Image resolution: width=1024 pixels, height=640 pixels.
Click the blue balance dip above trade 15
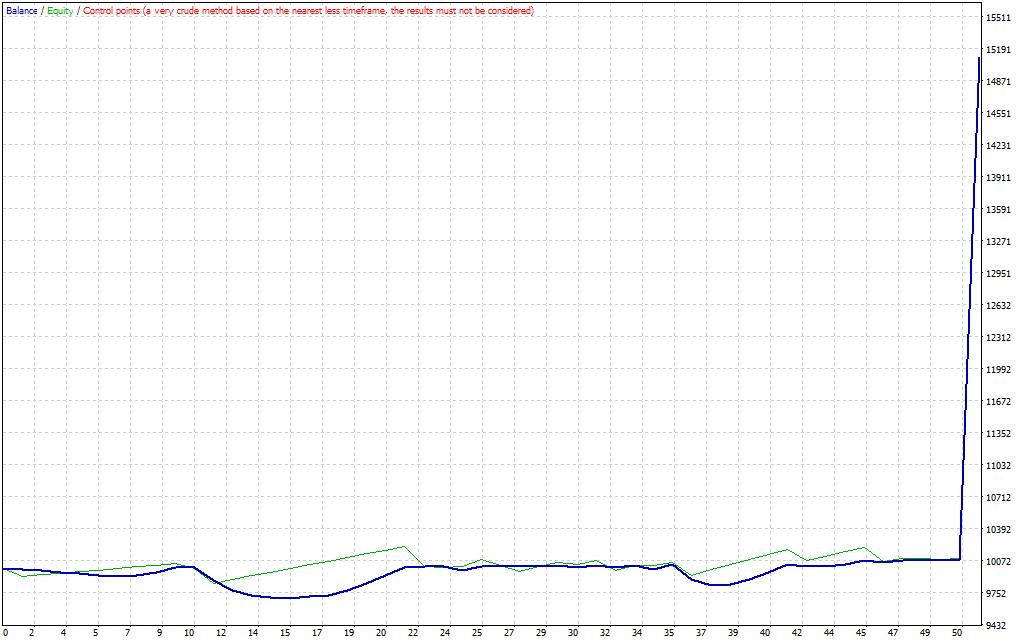(x=286, y=598)
